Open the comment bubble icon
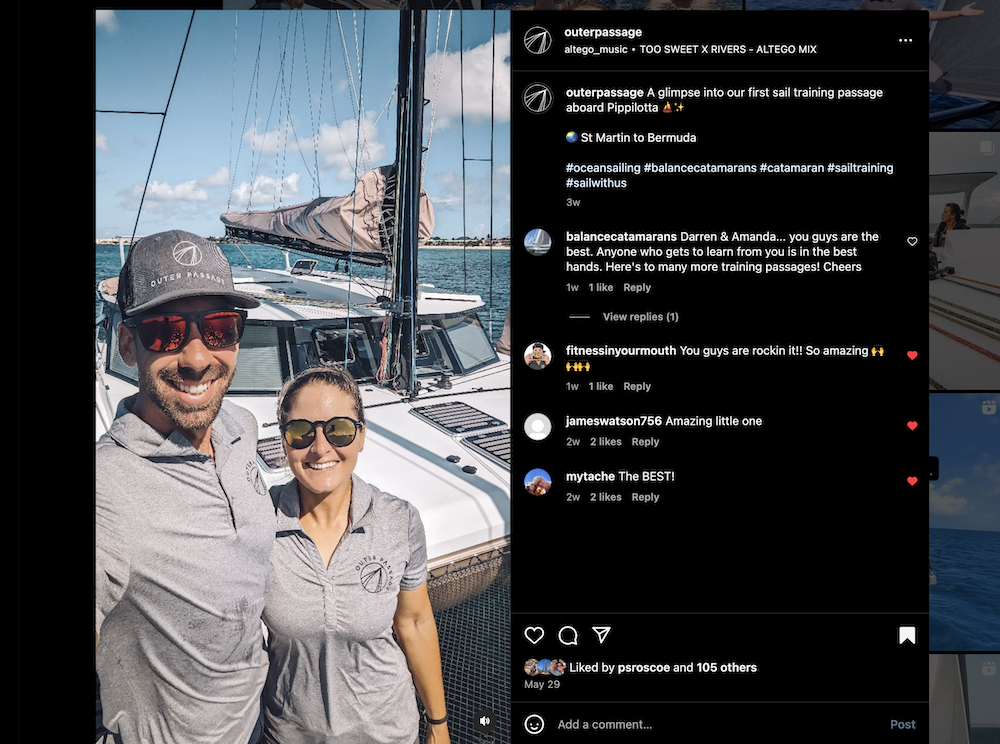 coord(568,636)
